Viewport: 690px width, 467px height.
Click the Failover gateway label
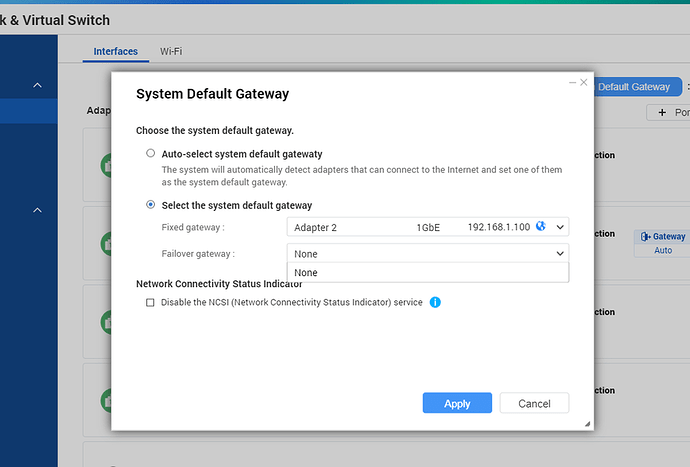198,254
